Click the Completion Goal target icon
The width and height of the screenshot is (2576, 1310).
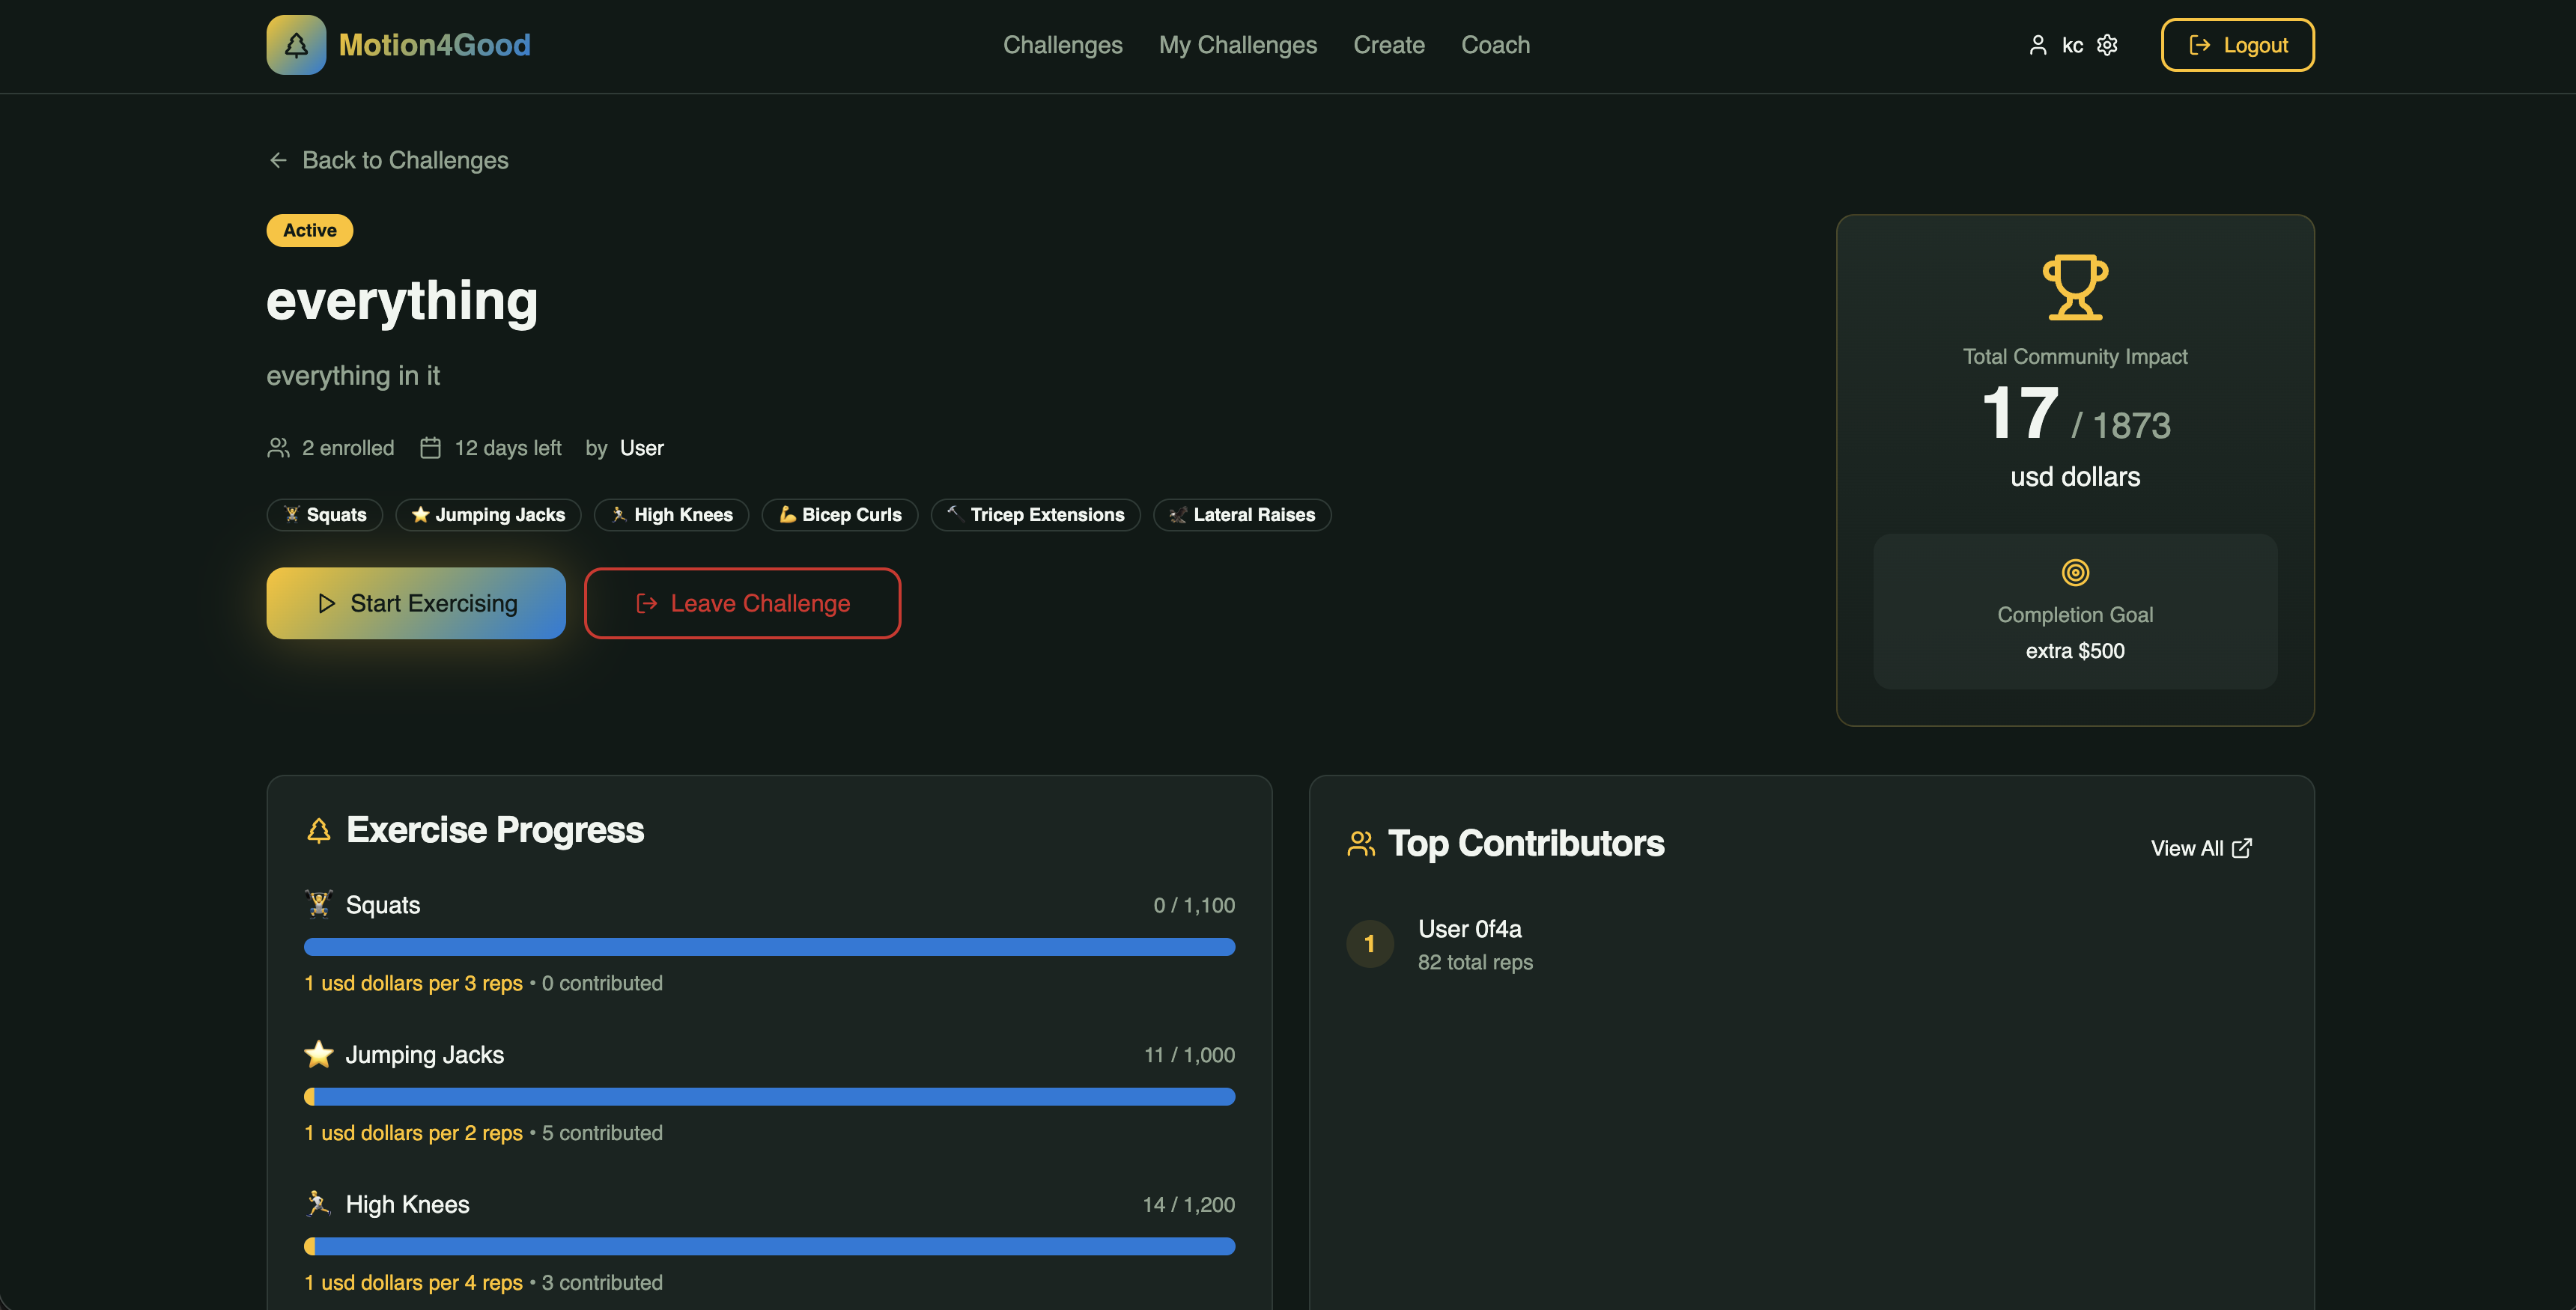point(2075,572)
